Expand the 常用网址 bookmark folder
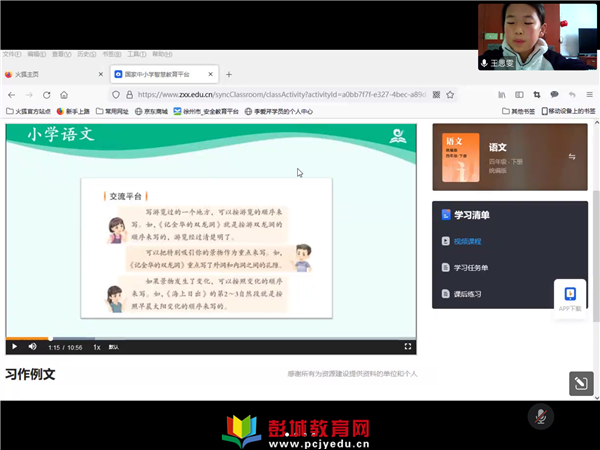 tap(112, 111)
